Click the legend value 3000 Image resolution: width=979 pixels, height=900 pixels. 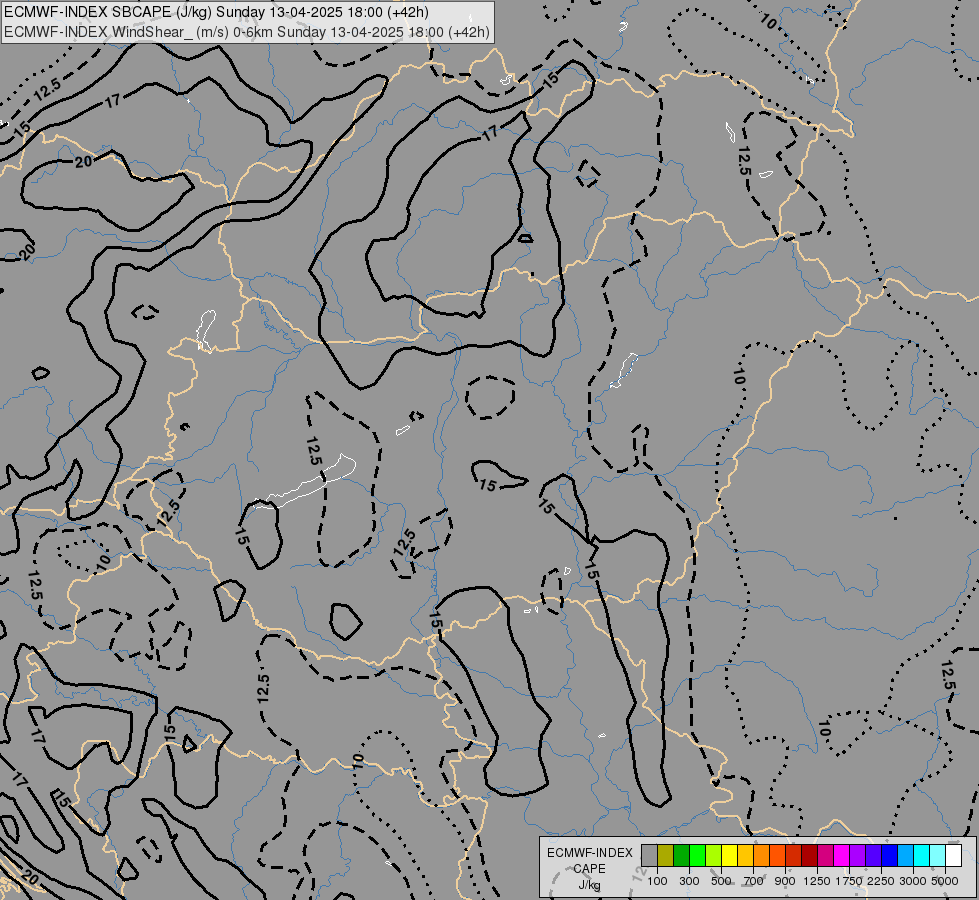tap(913, 881)
